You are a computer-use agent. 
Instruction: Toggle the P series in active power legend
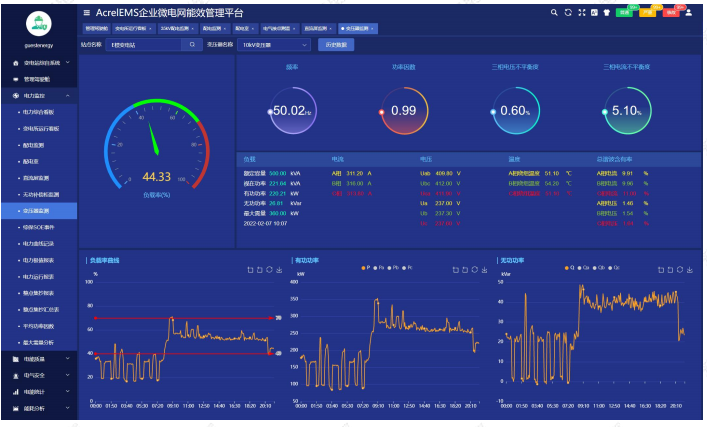tap(366, 268)
